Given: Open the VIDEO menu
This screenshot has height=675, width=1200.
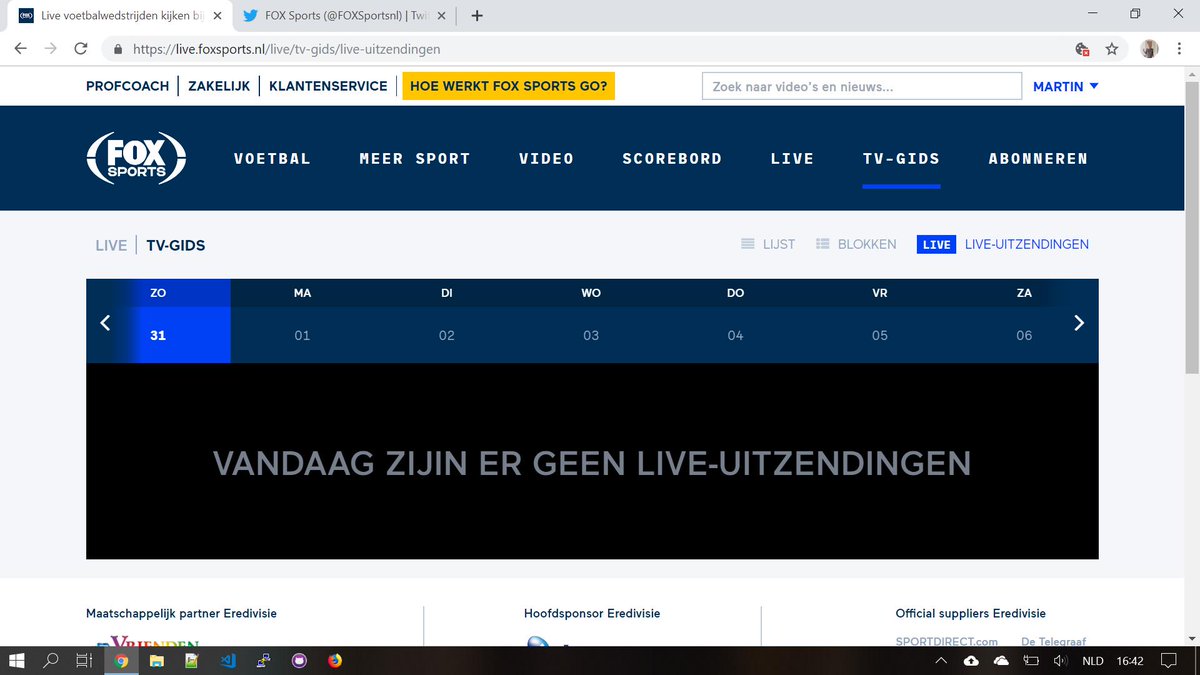Looking at the screenshot, I should click(x=546, y=158).
